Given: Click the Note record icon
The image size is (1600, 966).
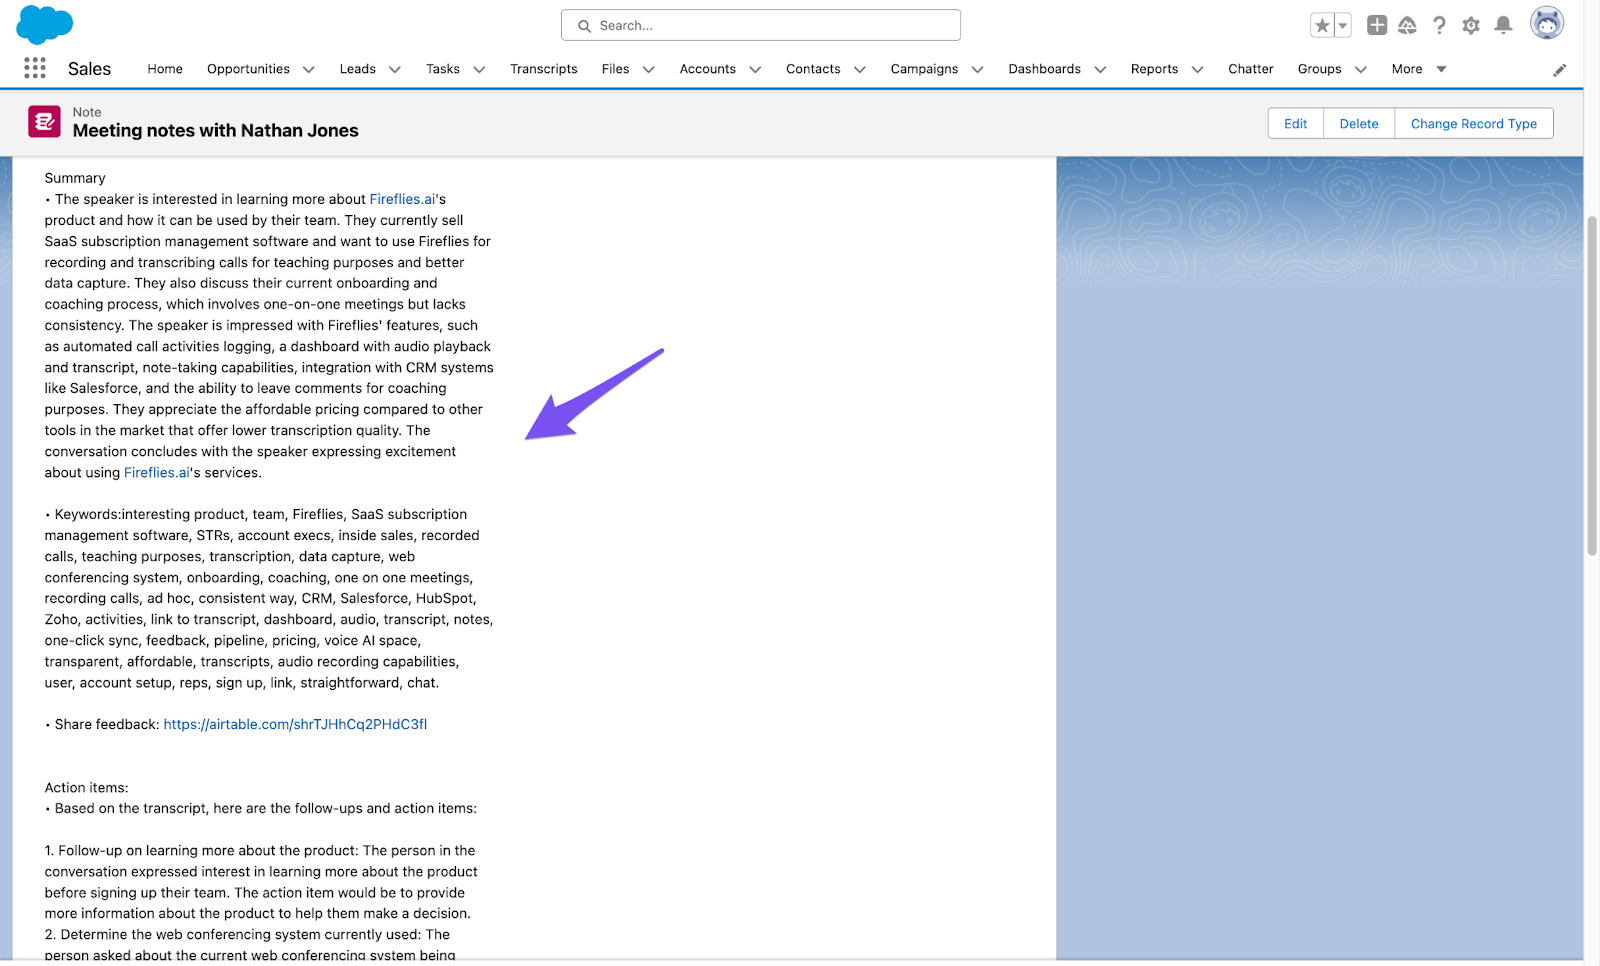Looking at the screenshot, I should click(x=44, y=122).
